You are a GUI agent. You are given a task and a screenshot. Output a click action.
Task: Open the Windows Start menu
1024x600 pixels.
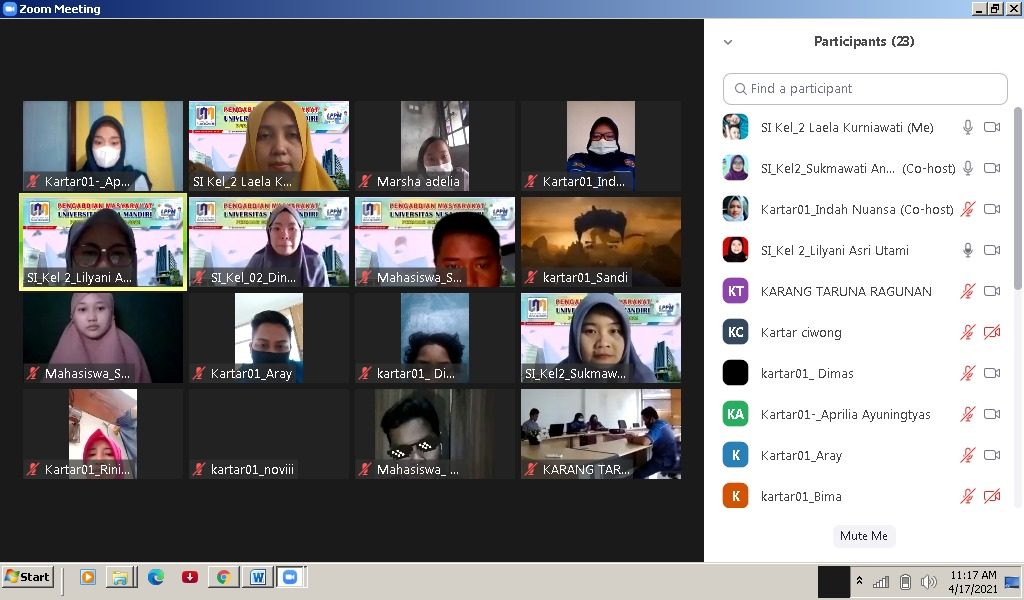tap(28, 577)
